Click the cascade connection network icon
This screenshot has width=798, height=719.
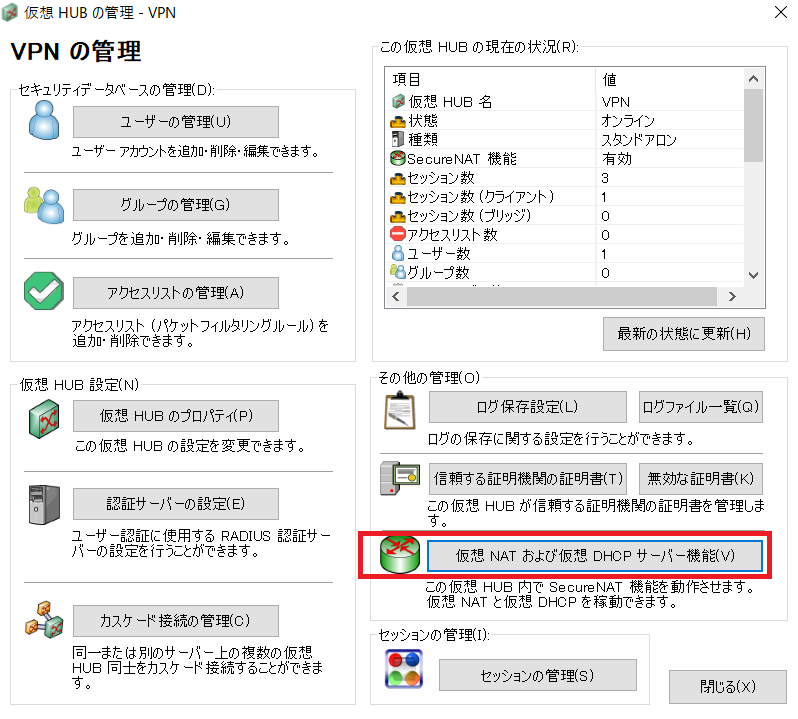tap(44, 620)
